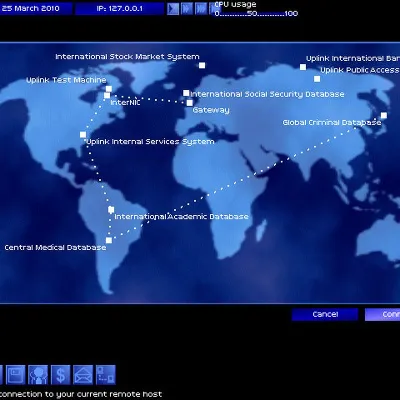
Task: Open the finance dollar sign icon
Action: [x=61, y=375]
